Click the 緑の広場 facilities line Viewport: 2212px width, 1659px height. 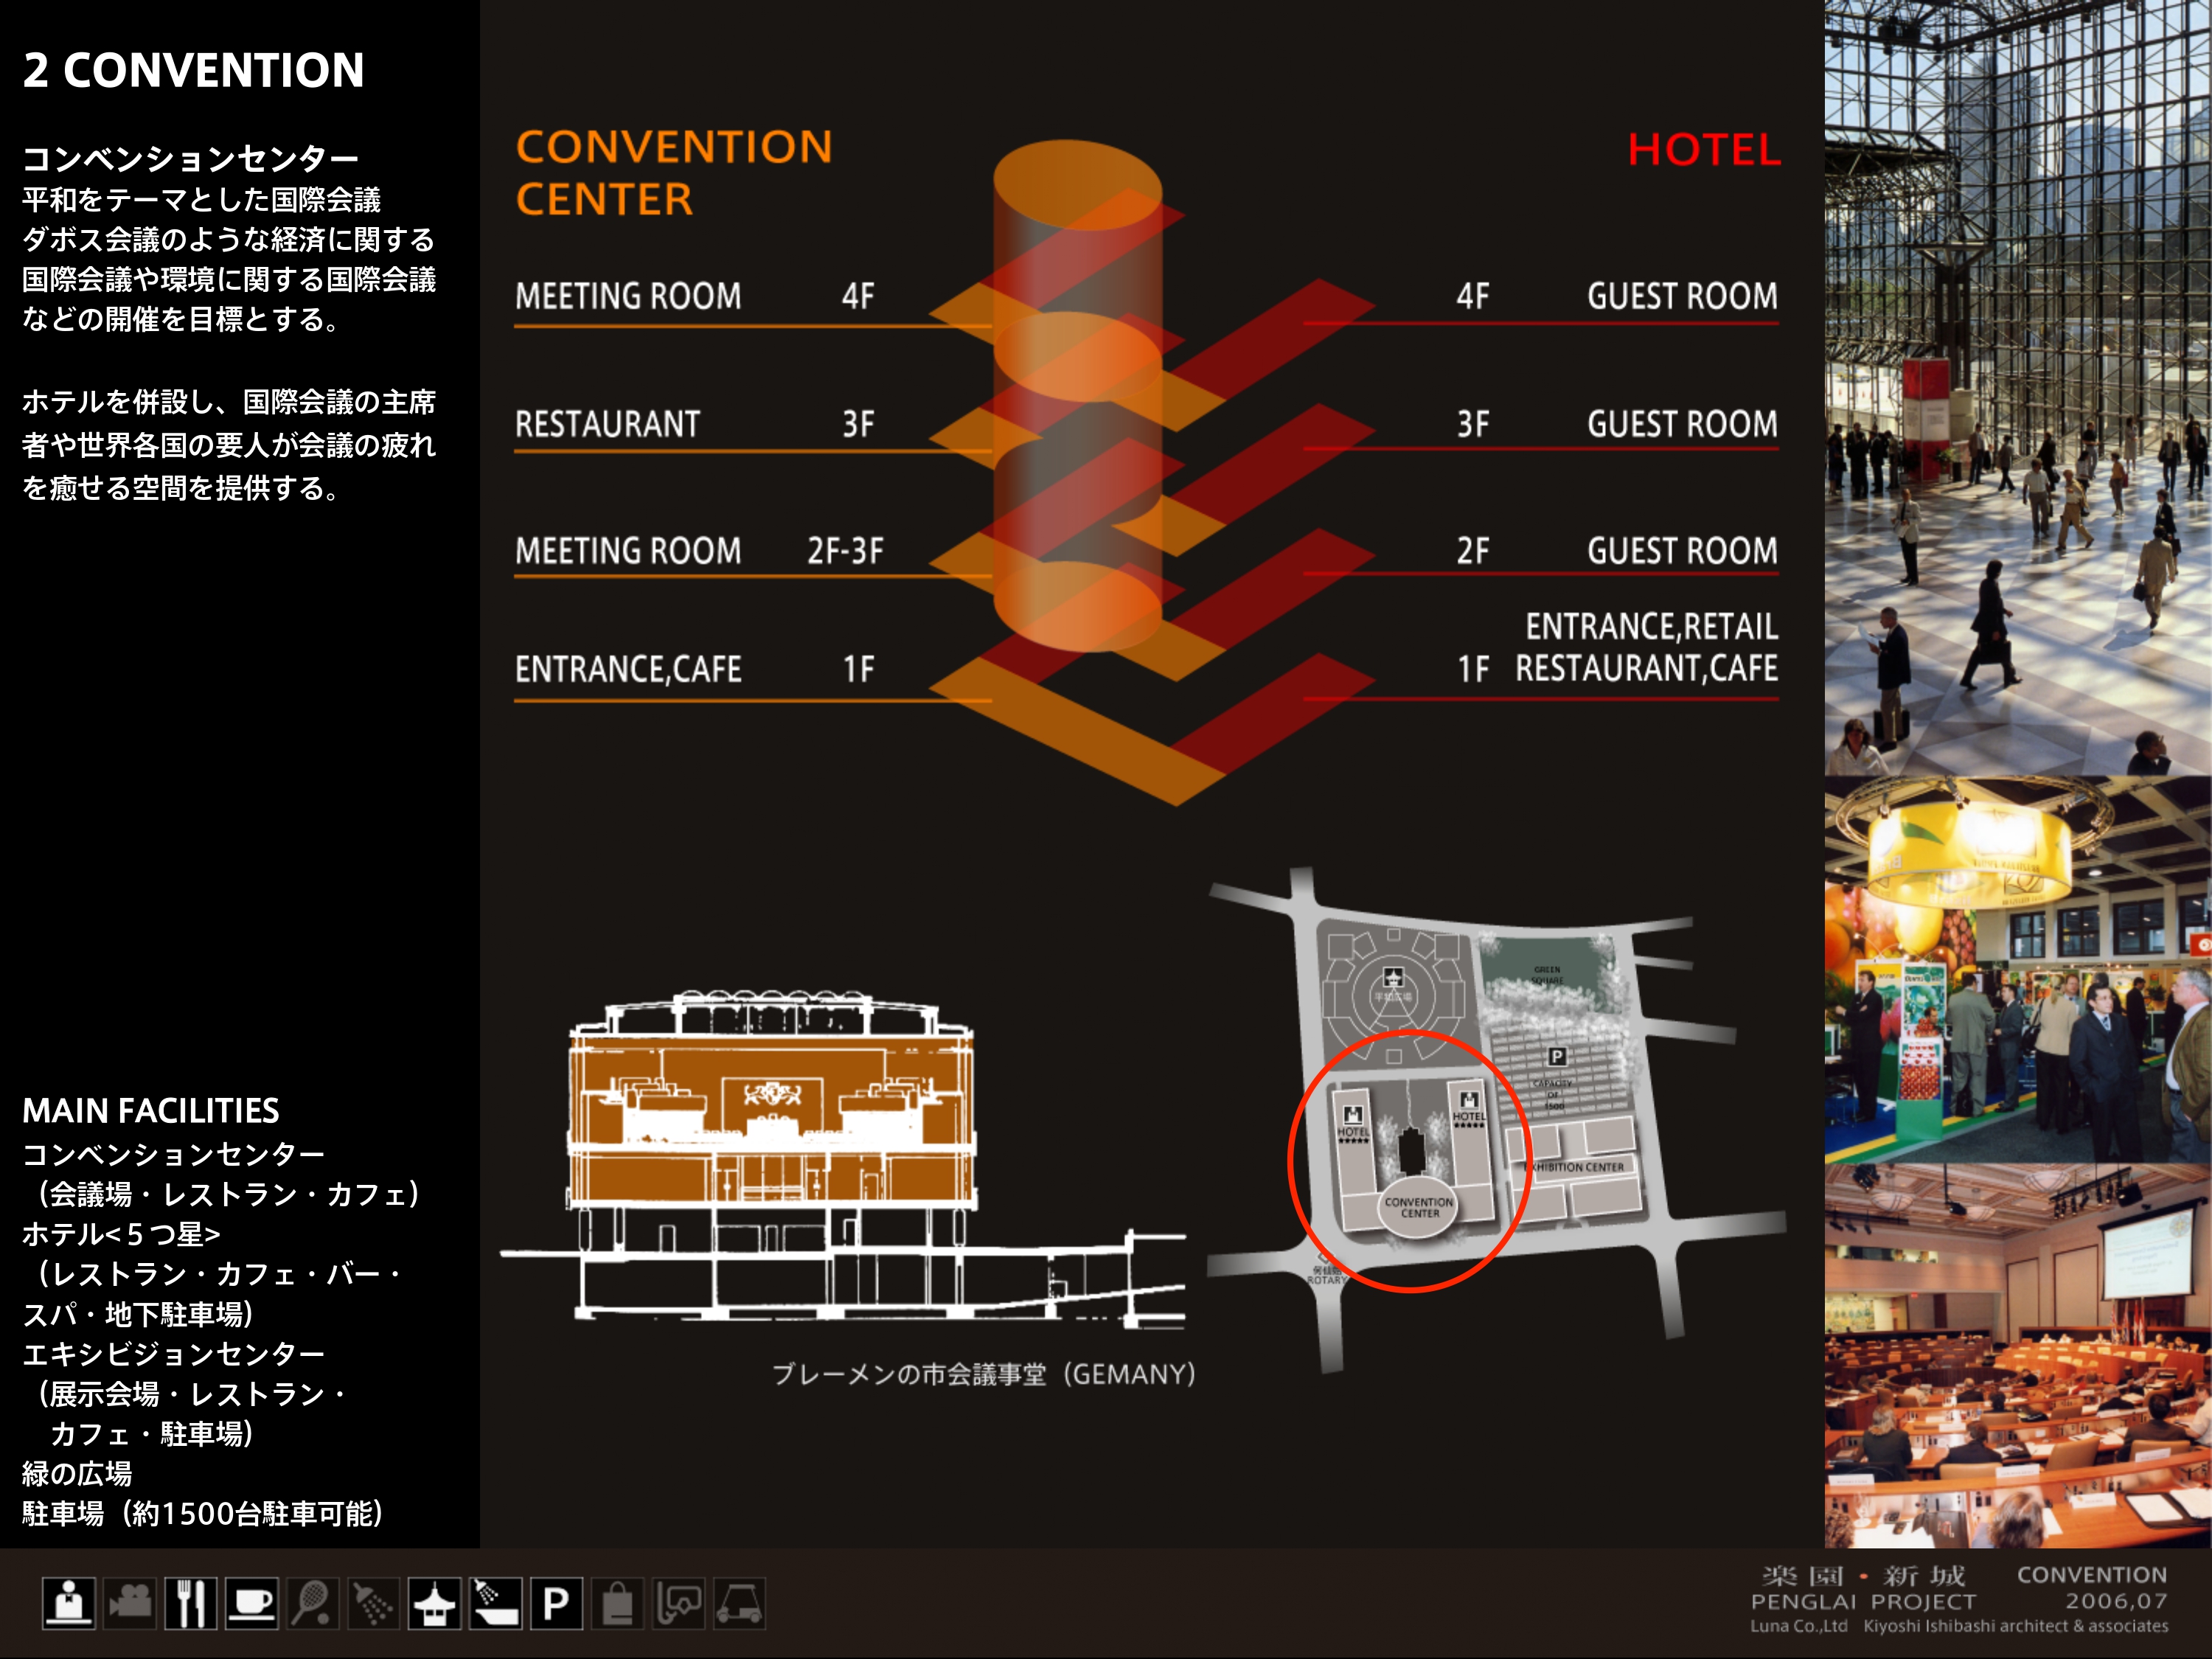click(x=77, y=1473)
